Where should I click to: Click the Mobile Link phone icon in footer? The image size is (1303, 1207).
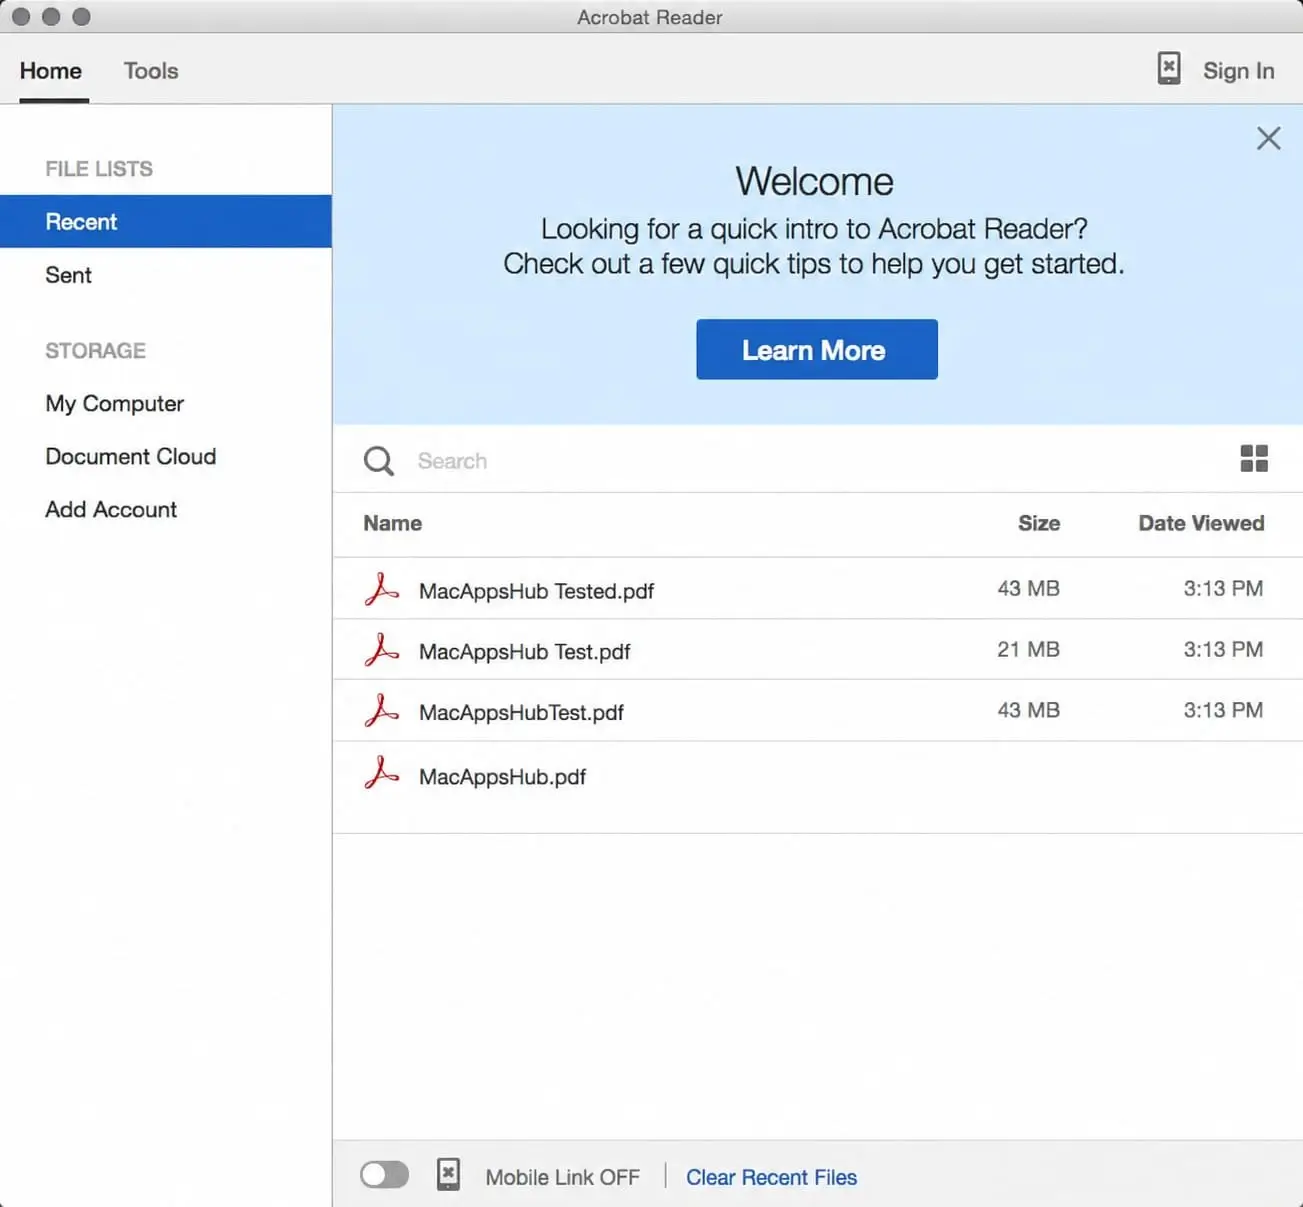point(448,1175)
